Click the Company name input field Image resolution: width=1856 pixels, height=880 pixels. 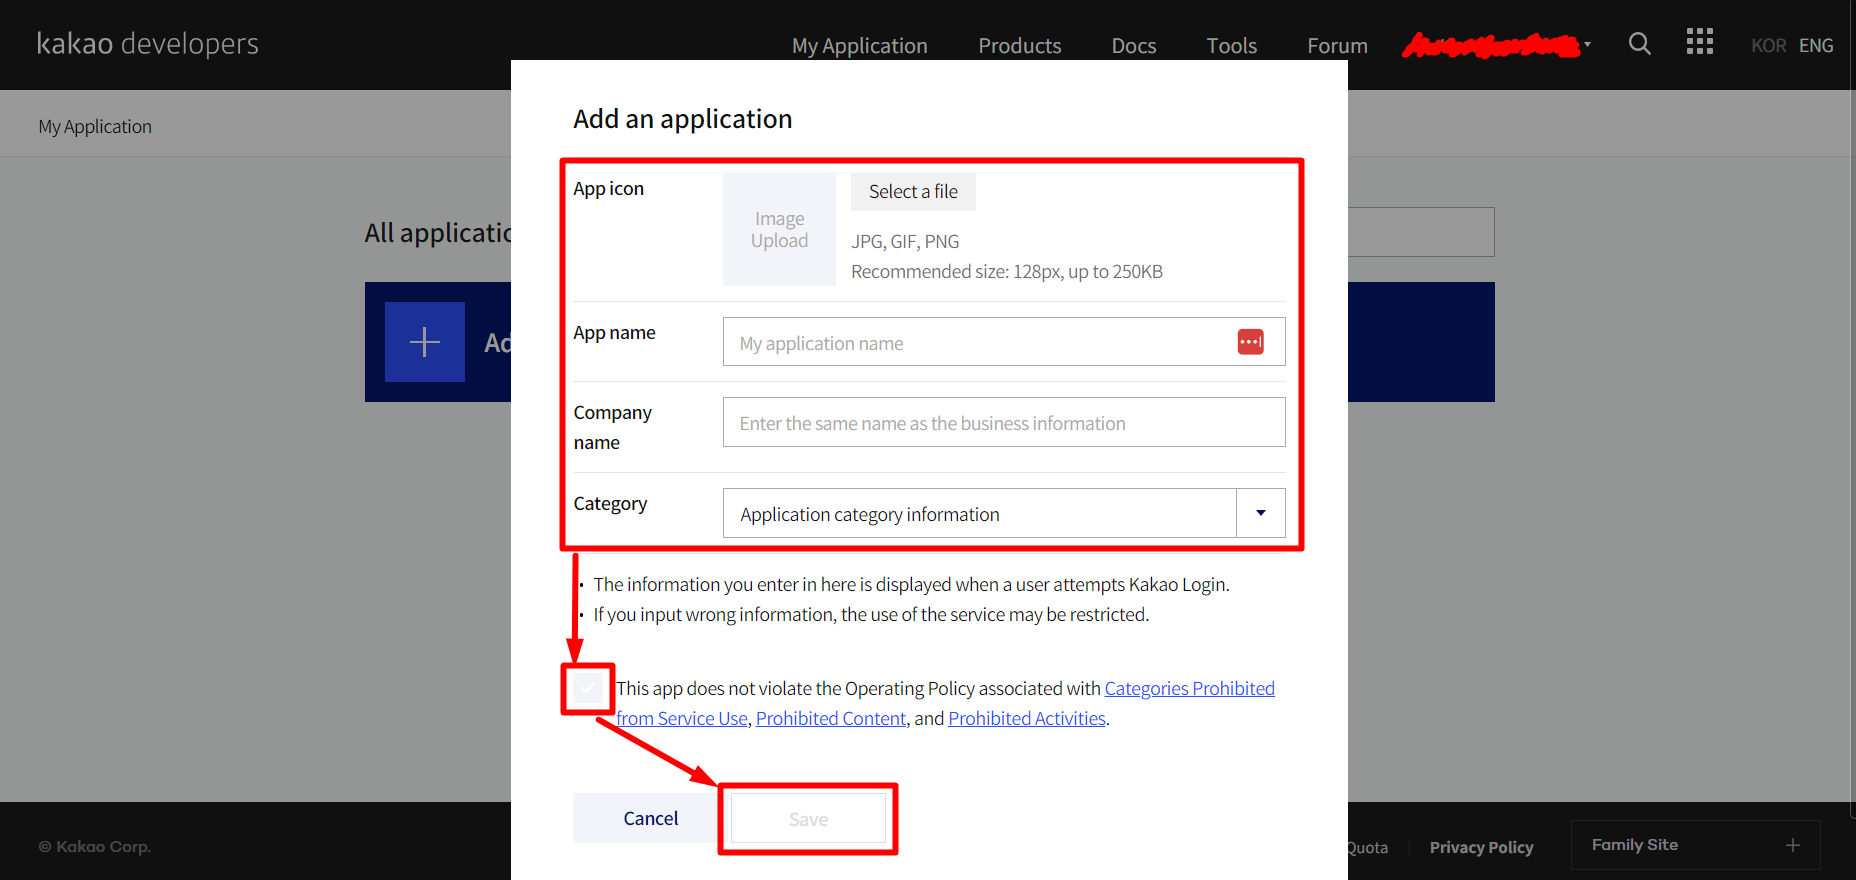point(1003,423)
